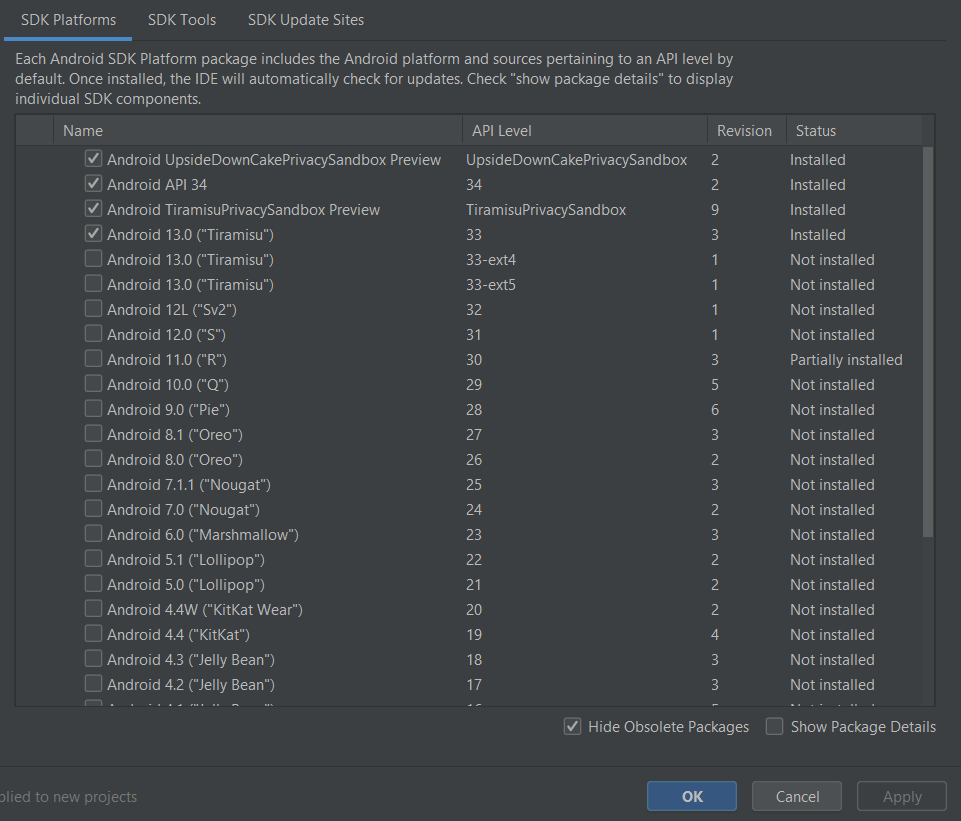Select the "Android 6.0 ("Marshmallow")" row name
This screenshot has height=821, width=961.
[x=203, y=535]
